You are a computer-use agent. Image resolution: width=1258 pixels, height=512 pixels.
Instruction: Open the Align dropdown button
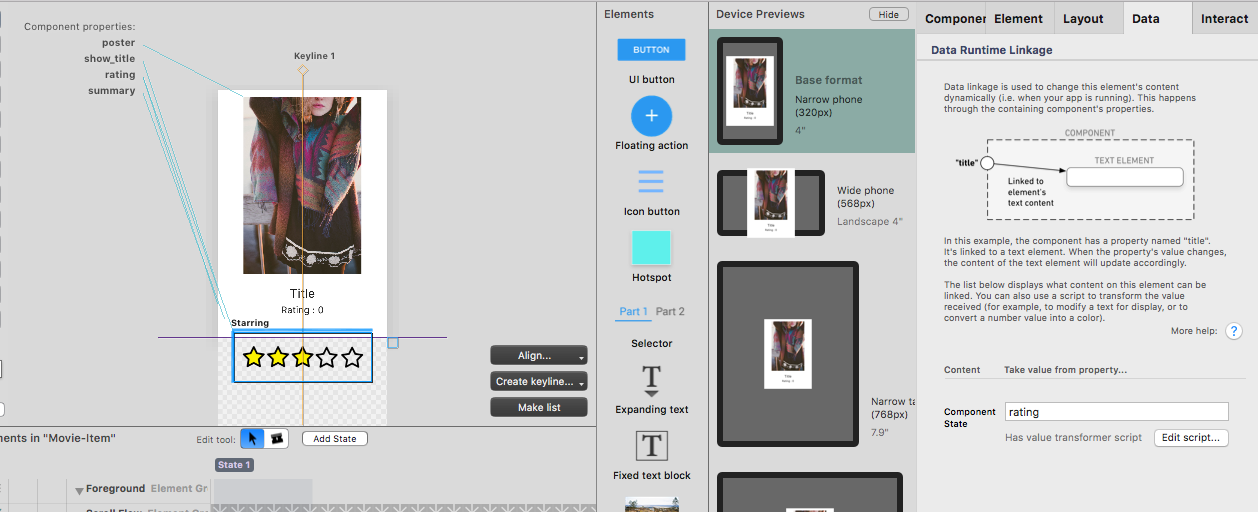pyautogui.click(x=539, y=355)
